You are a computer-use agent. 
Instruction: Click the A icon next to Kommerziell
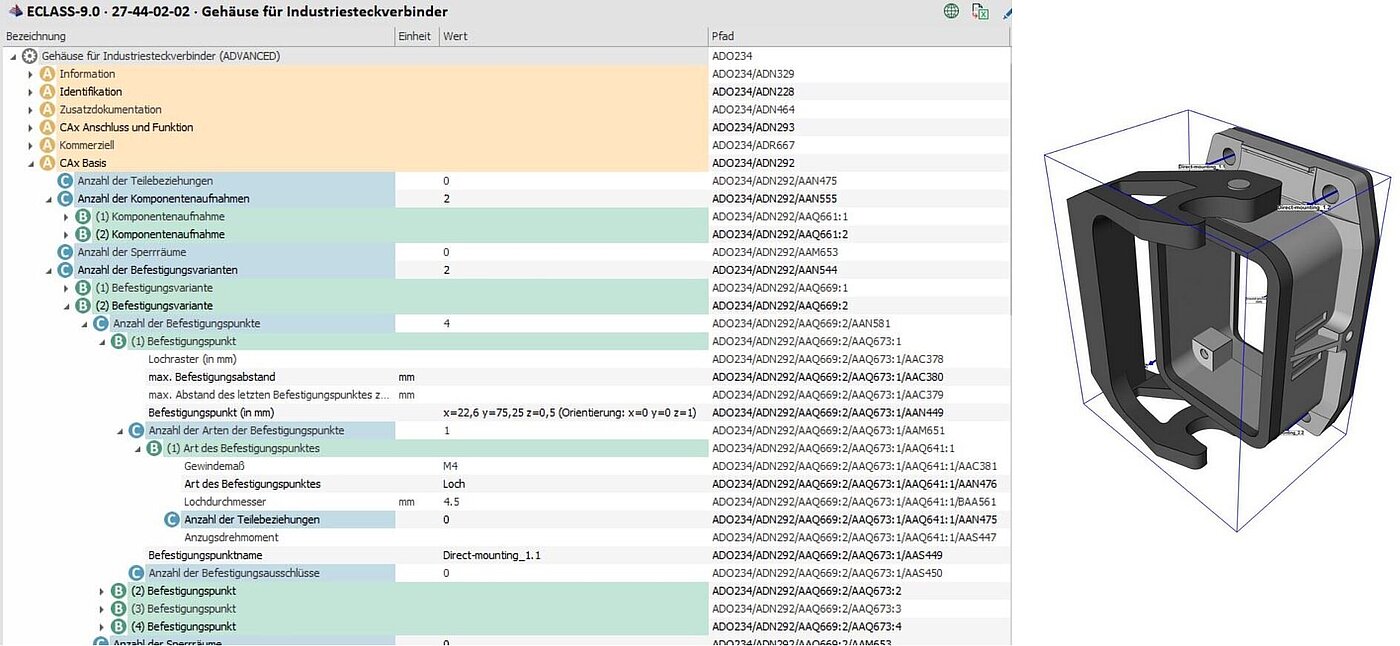click(x=47, y=145)
